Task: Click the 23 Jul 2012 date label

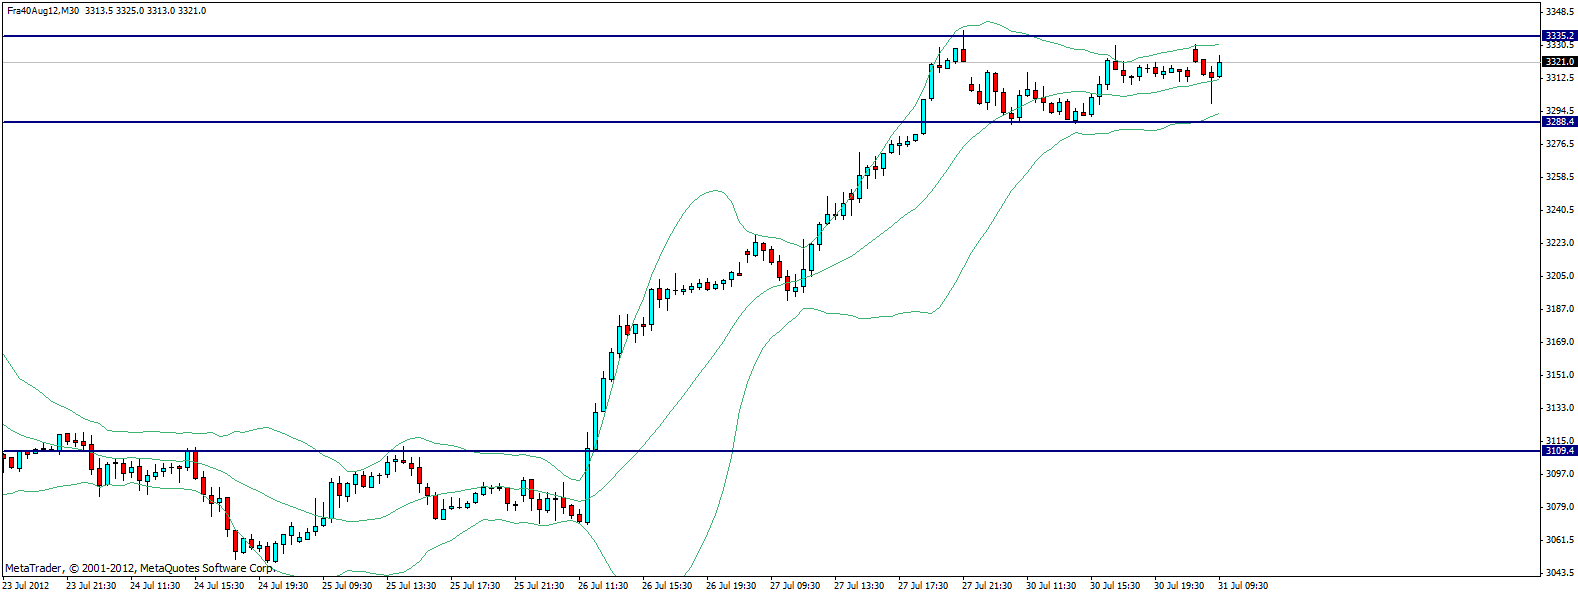Action: [26, 586]
